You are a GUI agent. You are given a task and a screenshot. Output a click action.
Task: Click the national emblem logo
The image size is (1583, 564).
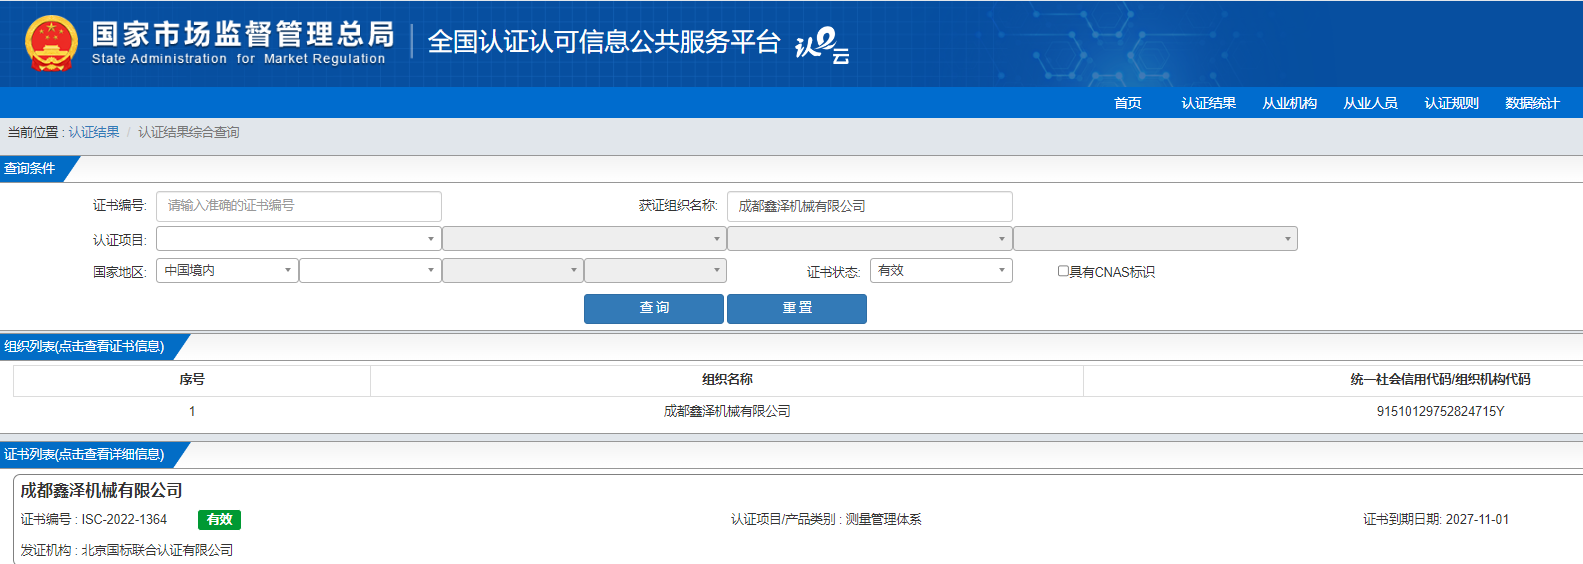(x=51, y=43)
